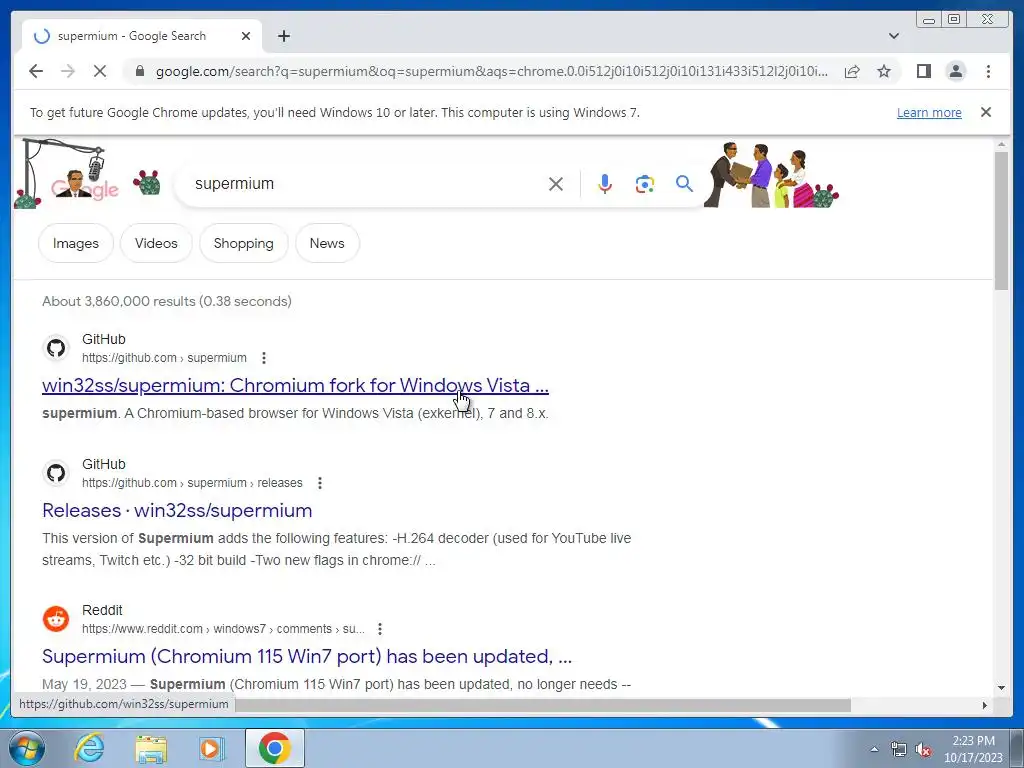Screen dimensions: 1024x768
Task: Click in the supermium search field
Action: [366, 184]
